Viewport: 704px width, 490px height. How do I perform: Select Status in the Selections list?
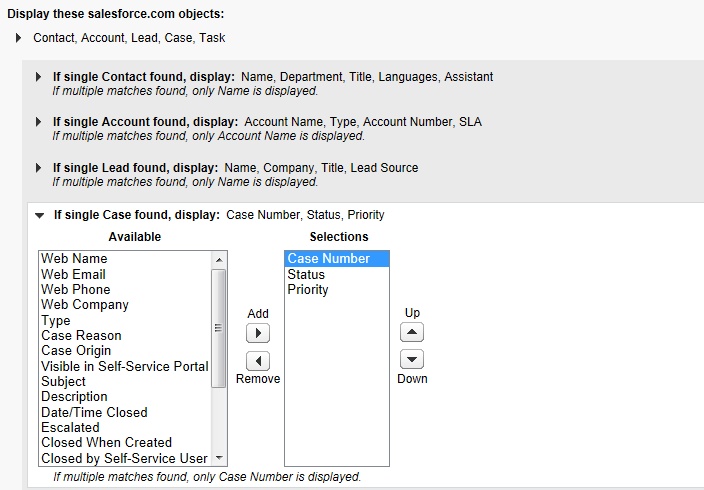click(306, 274)
